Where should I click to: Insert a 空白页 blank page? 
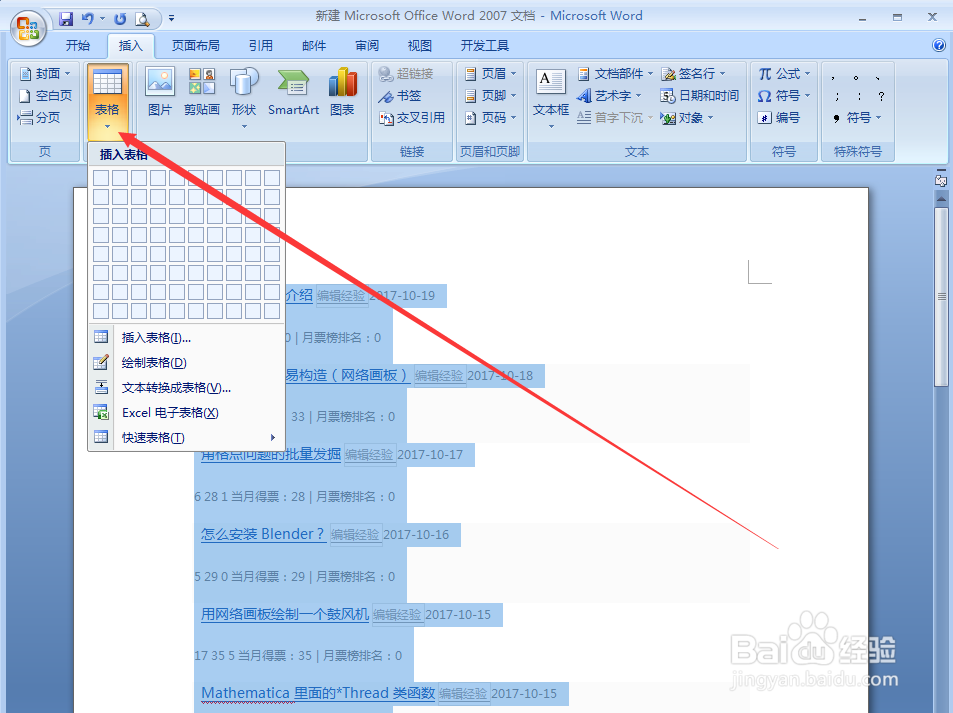[45, 95]
